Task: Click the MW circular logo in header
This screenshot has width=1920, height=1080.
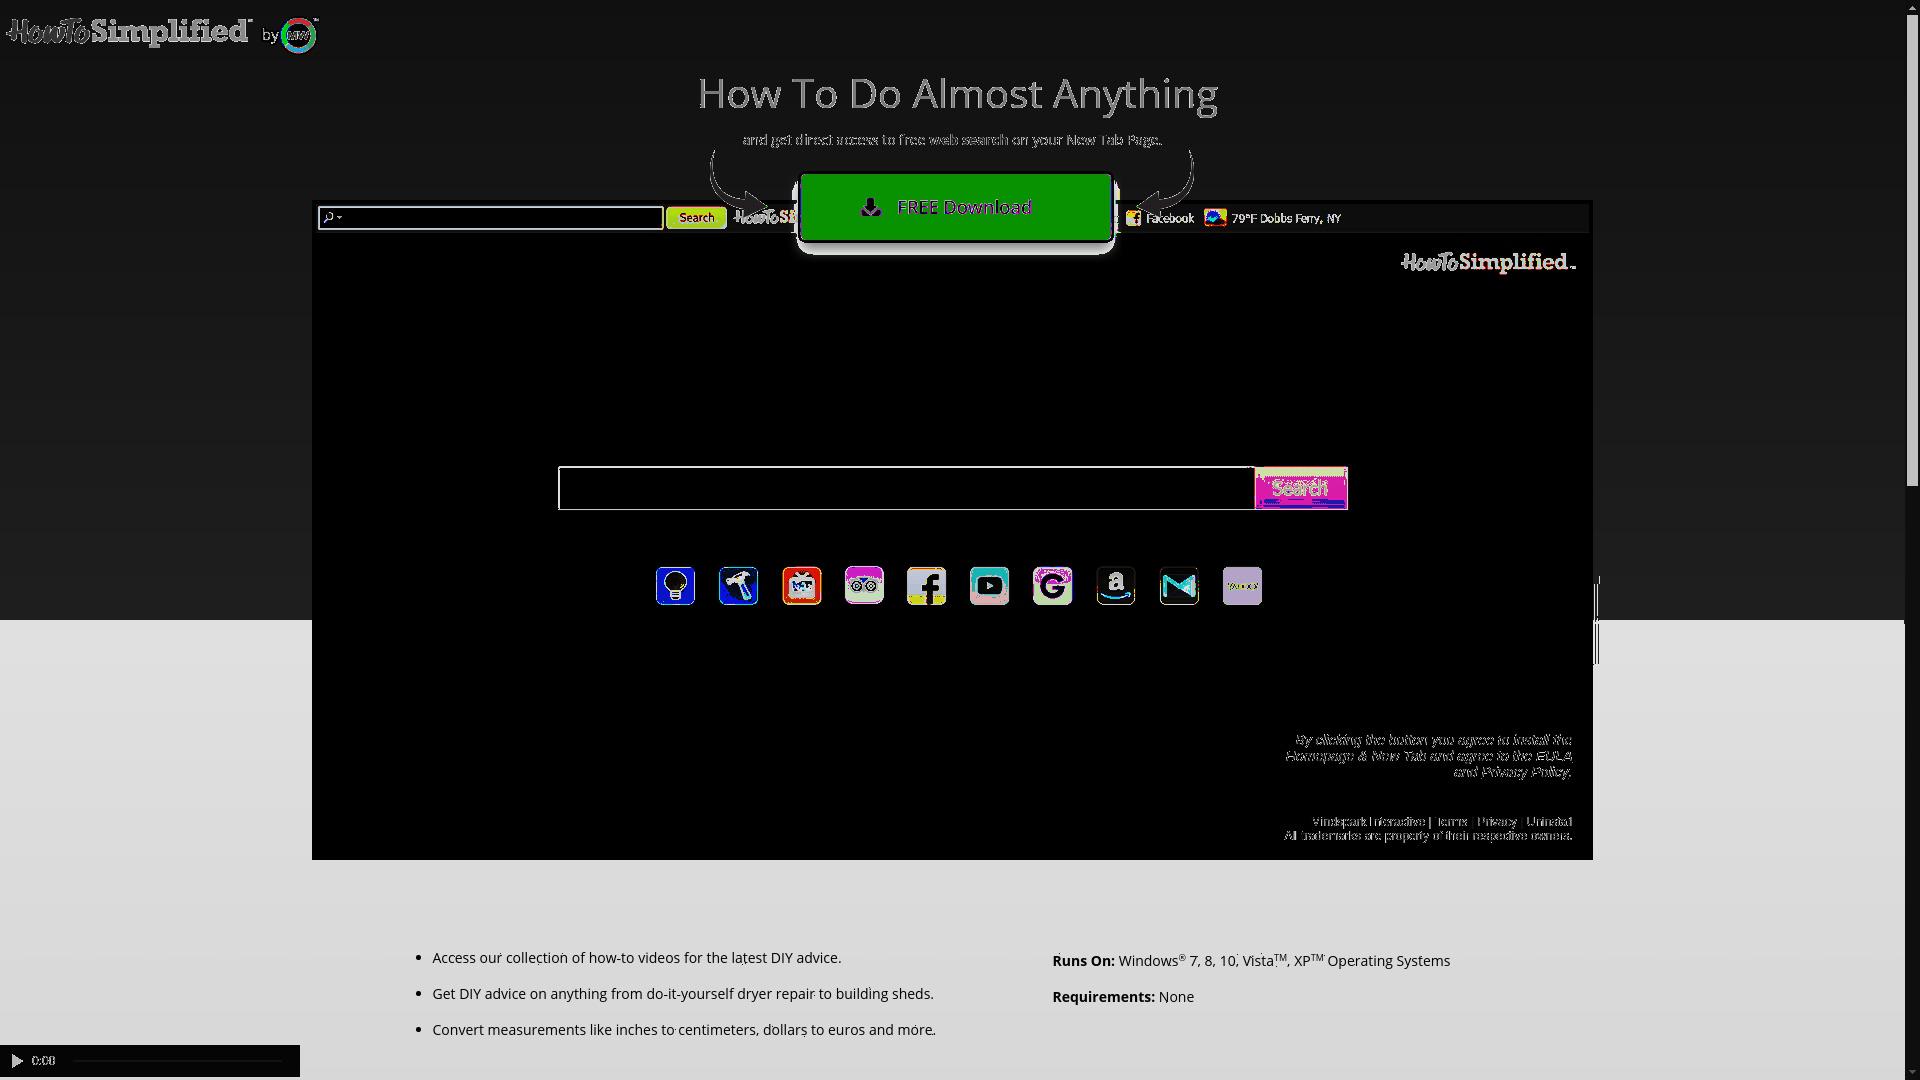Action: 298,35
